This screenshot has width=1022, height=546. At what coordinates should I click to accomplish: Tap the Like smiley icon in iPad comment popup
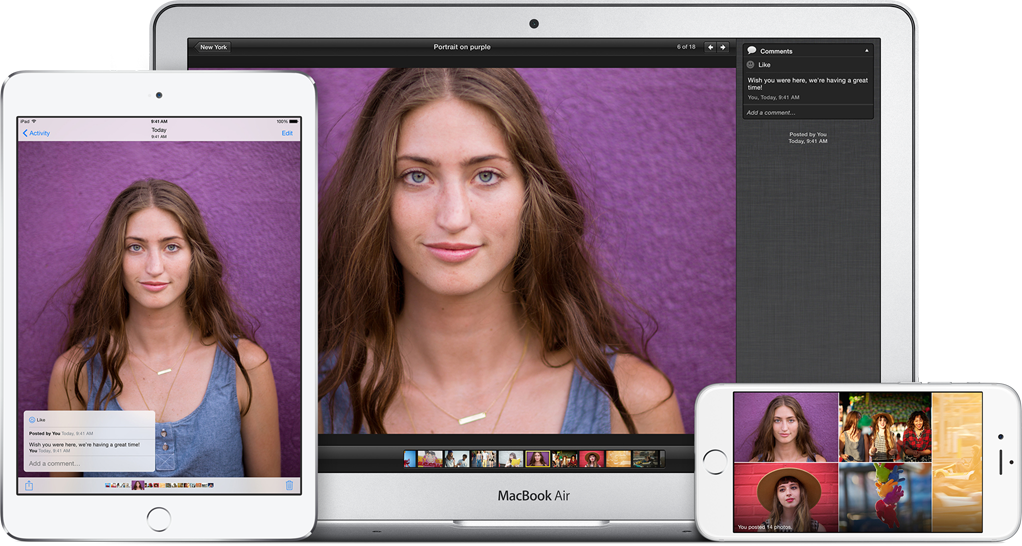32,420
